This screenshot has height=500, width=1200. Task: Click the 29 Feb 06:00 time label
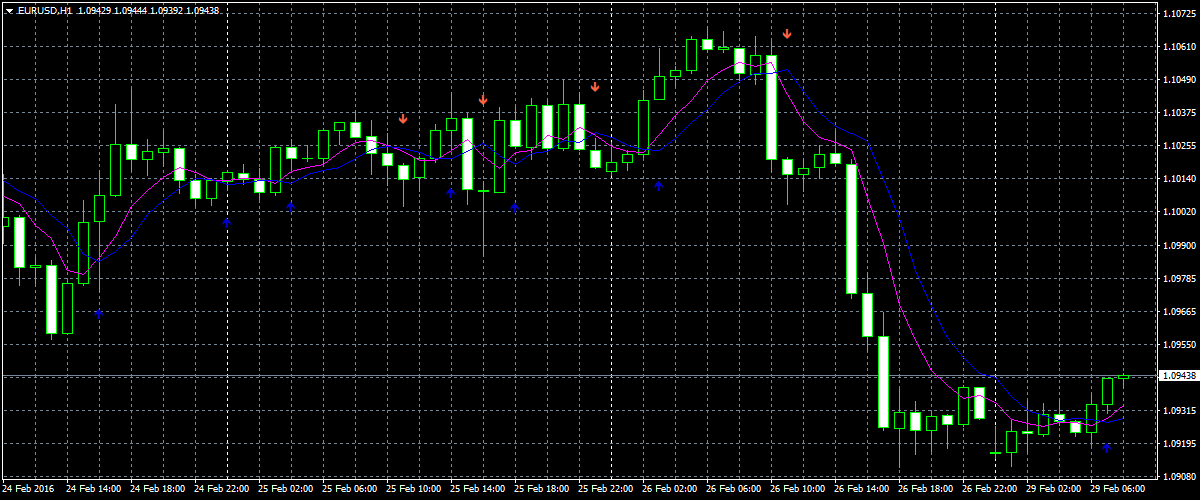[1117, 490]
